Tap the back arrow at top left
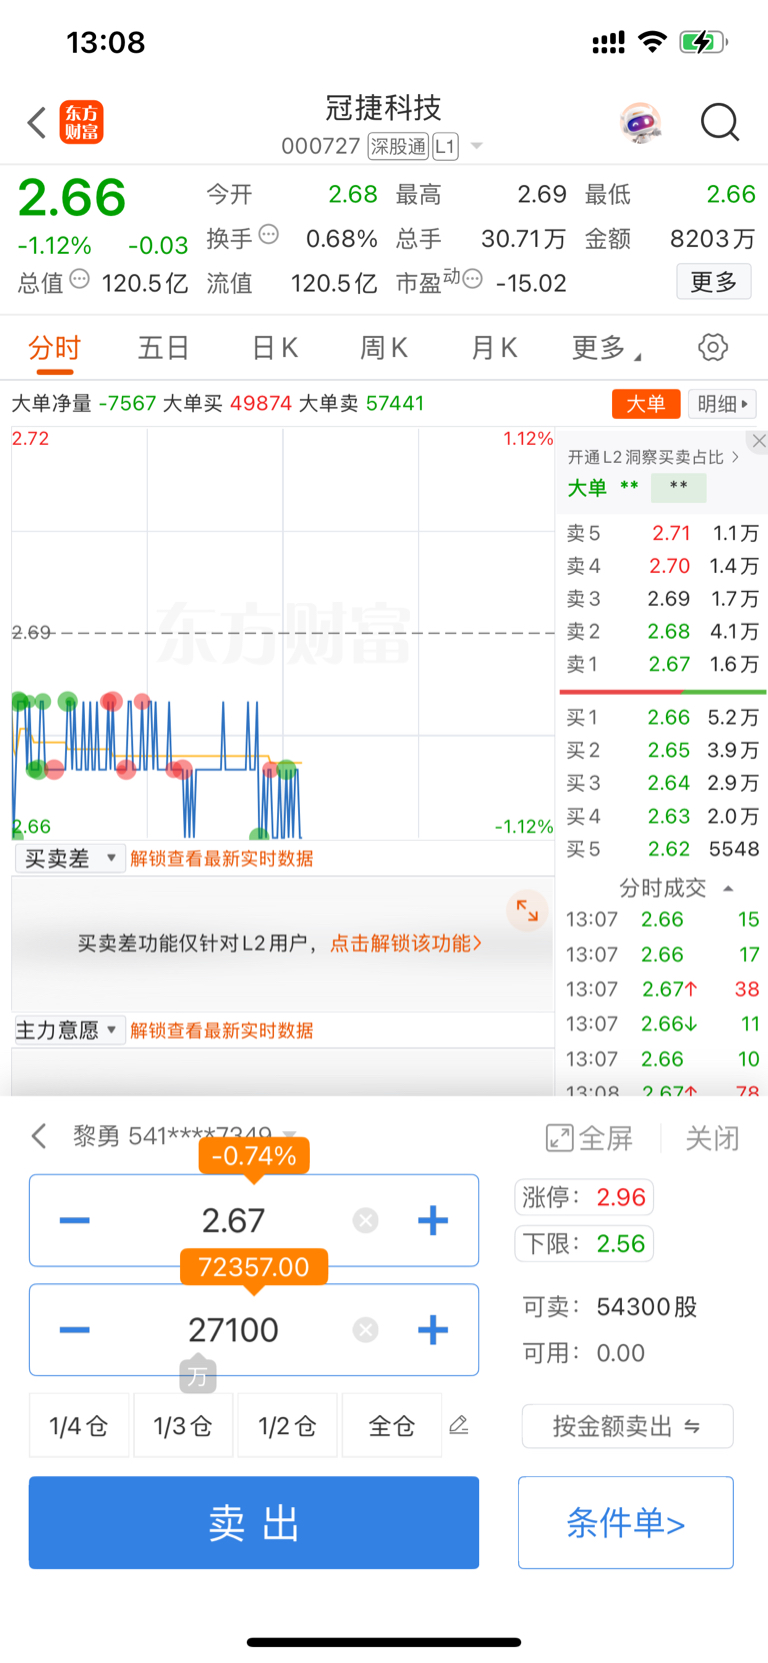The image size is (768, 1663). pos(37,123)
